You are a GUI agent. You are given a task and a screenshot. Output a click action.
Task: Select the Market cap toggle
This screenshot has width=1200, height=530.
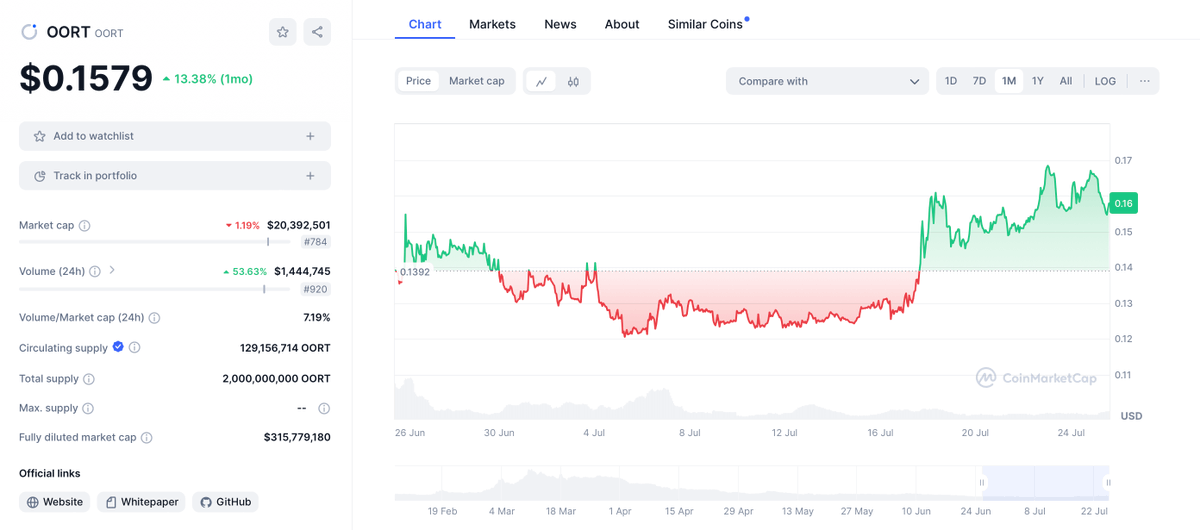[x=477, y=81]
